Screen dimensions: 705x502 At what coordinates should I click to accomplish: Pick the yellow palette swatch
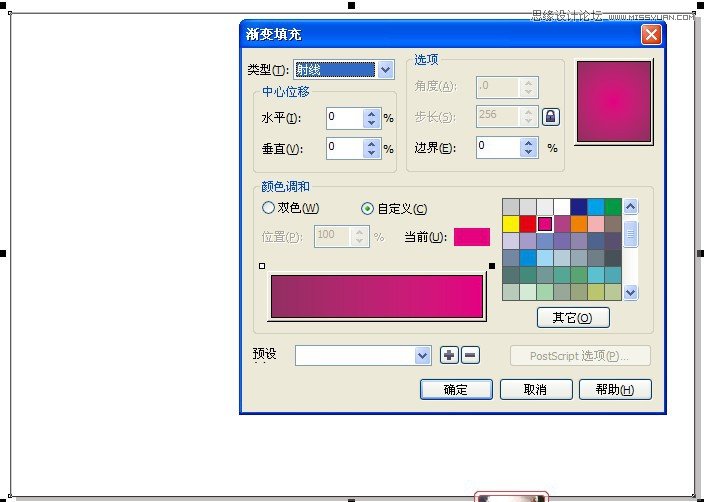pos(511,224)
